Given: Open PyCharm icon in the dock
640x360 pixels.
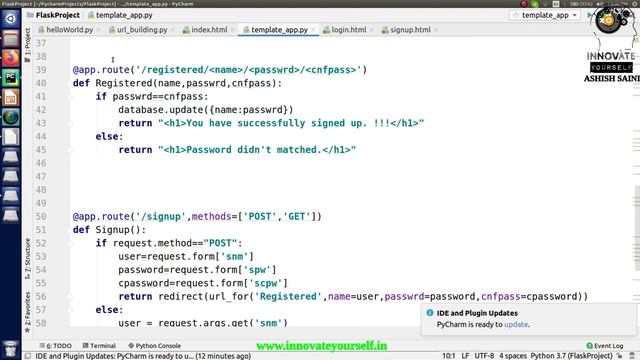Looking at the screenshot, I should pos(10,78).
